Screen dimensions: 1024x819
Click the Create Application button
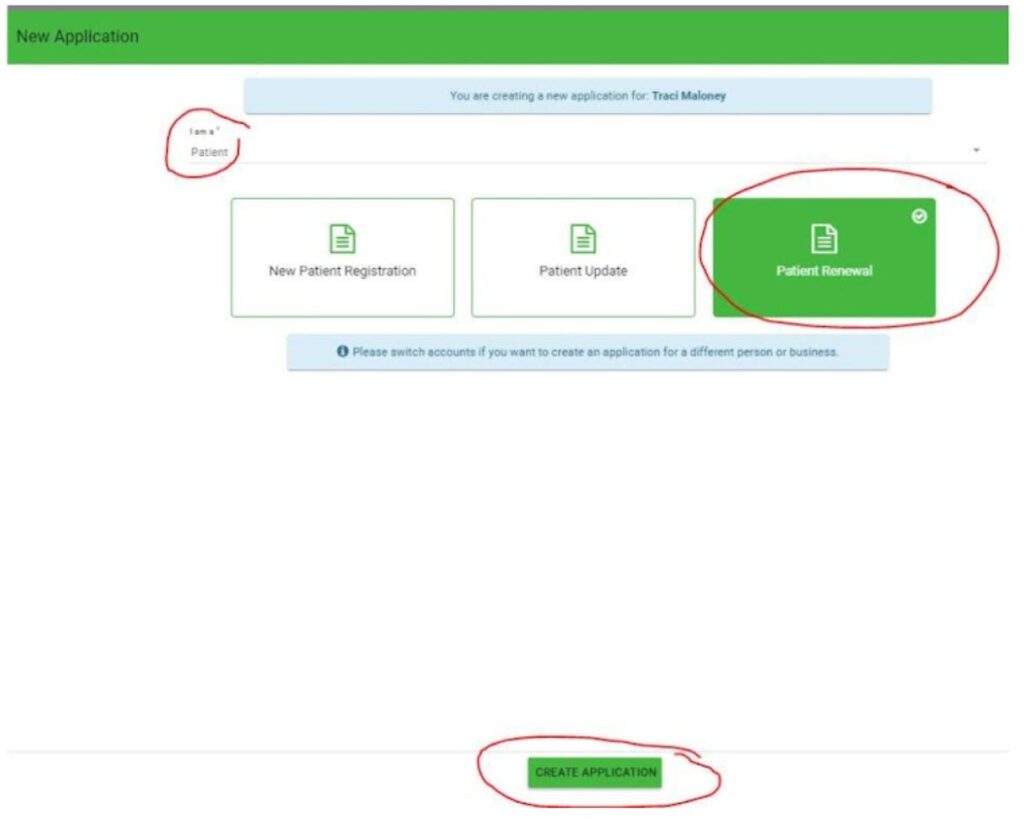(x=595, y=773)
